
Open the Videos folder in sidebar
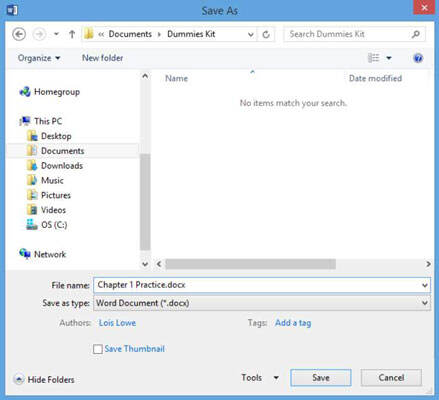[53, 210]
